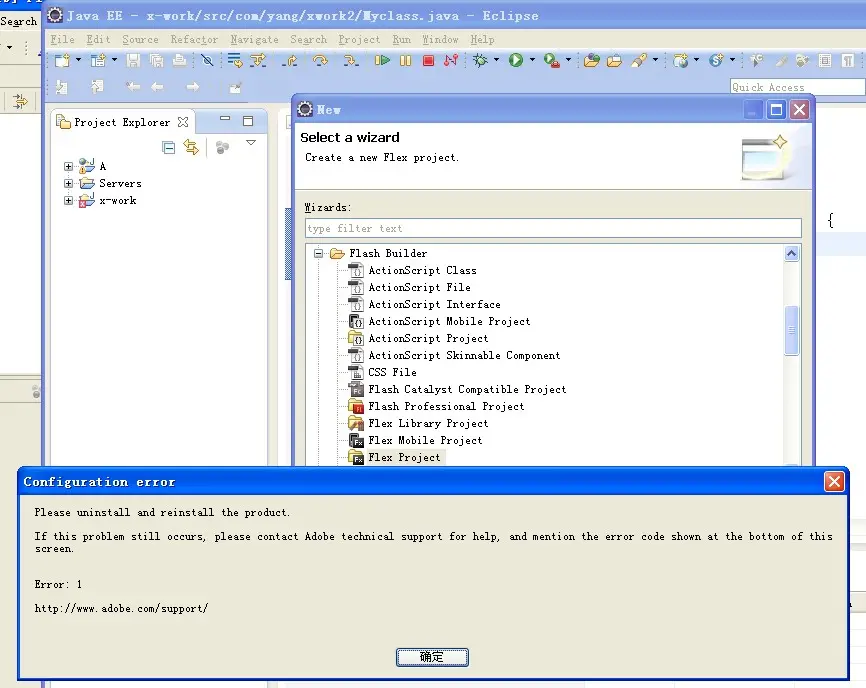This screenshot has width=866, height=688.
Task: Open the Window menu
Action: [440, 39]
